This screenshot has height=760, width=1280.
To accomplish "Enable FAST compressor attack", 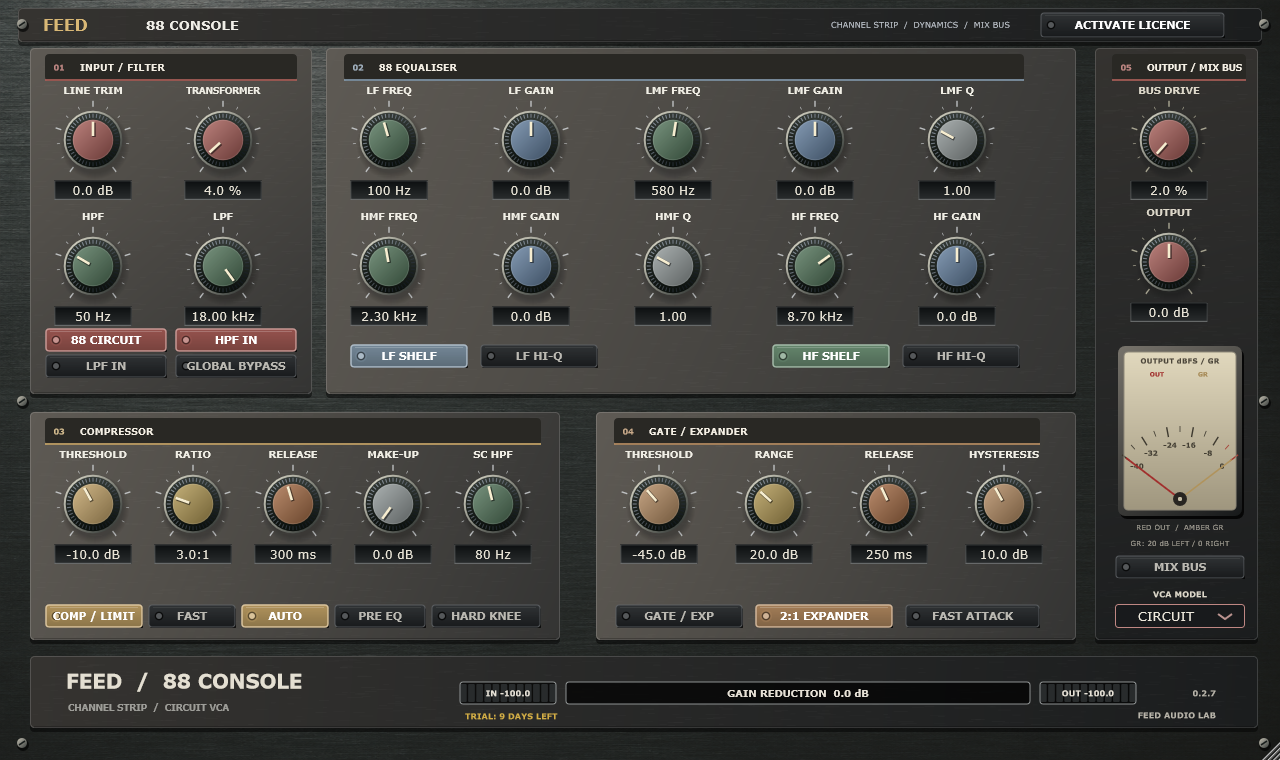I will [x=192, y=616].
